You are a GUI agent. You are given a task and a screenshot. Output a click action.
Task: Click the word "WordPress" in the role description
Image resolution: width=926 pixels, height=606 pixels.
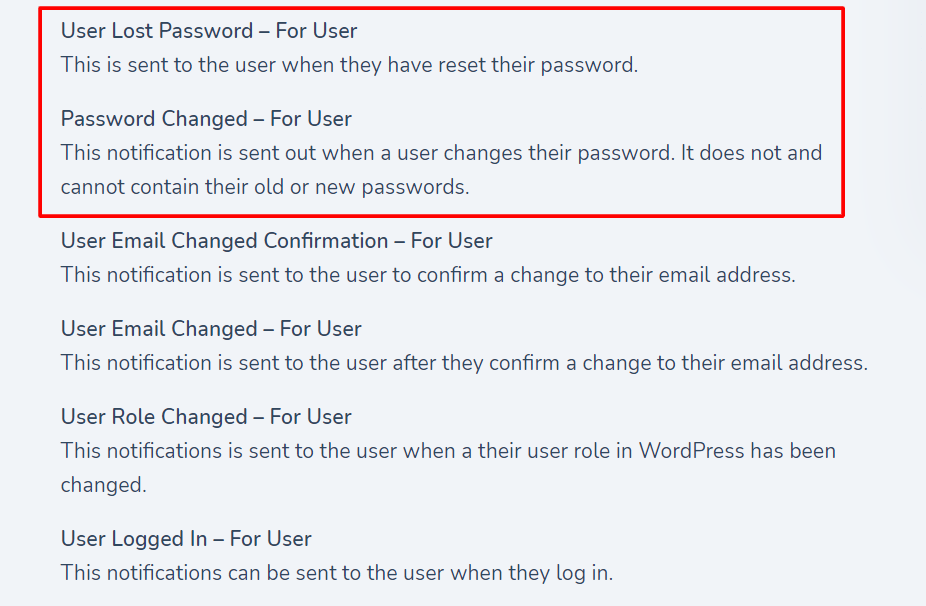[692, 451]
